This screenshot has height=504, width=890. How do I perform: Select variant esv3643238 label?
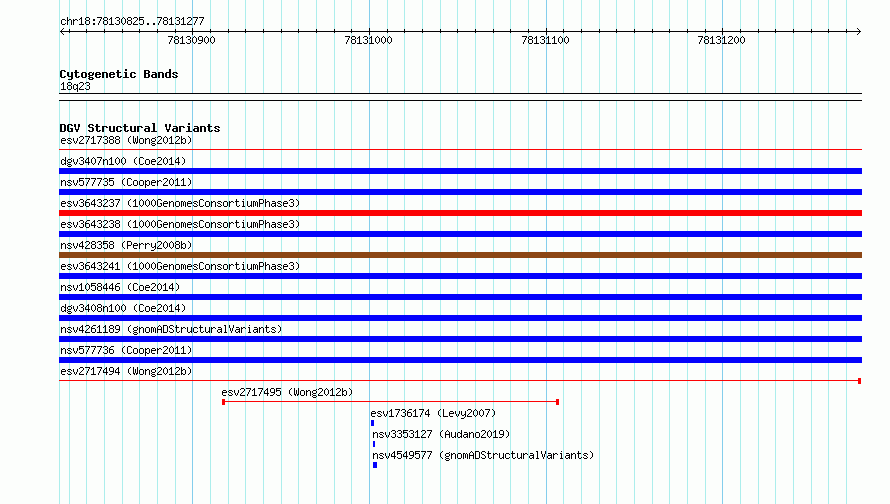[x=180, y=224]
